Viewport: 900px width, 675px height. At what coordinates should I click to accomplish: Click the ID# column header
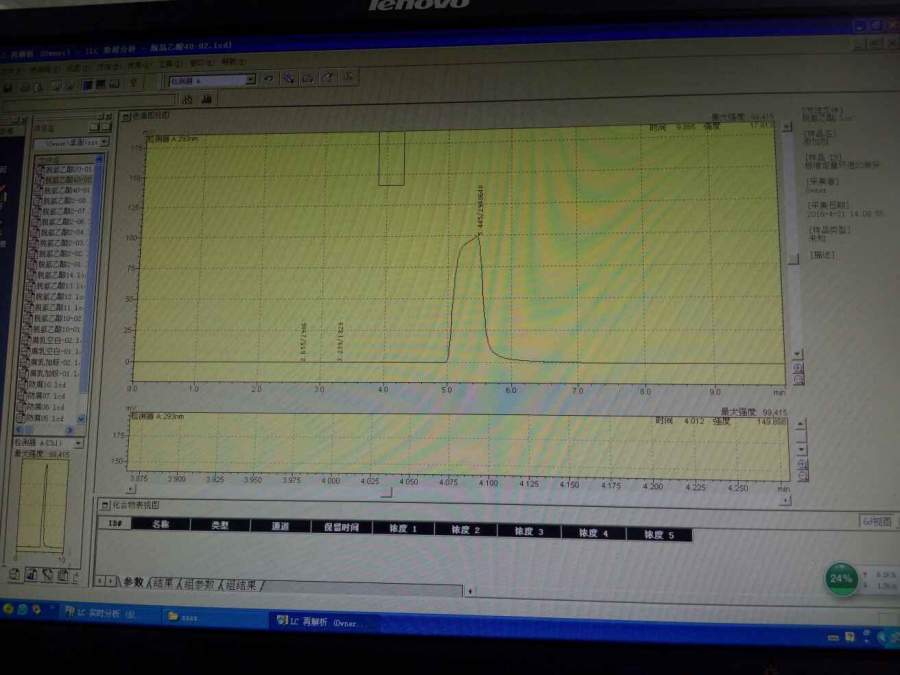click(x=115, y=523)
